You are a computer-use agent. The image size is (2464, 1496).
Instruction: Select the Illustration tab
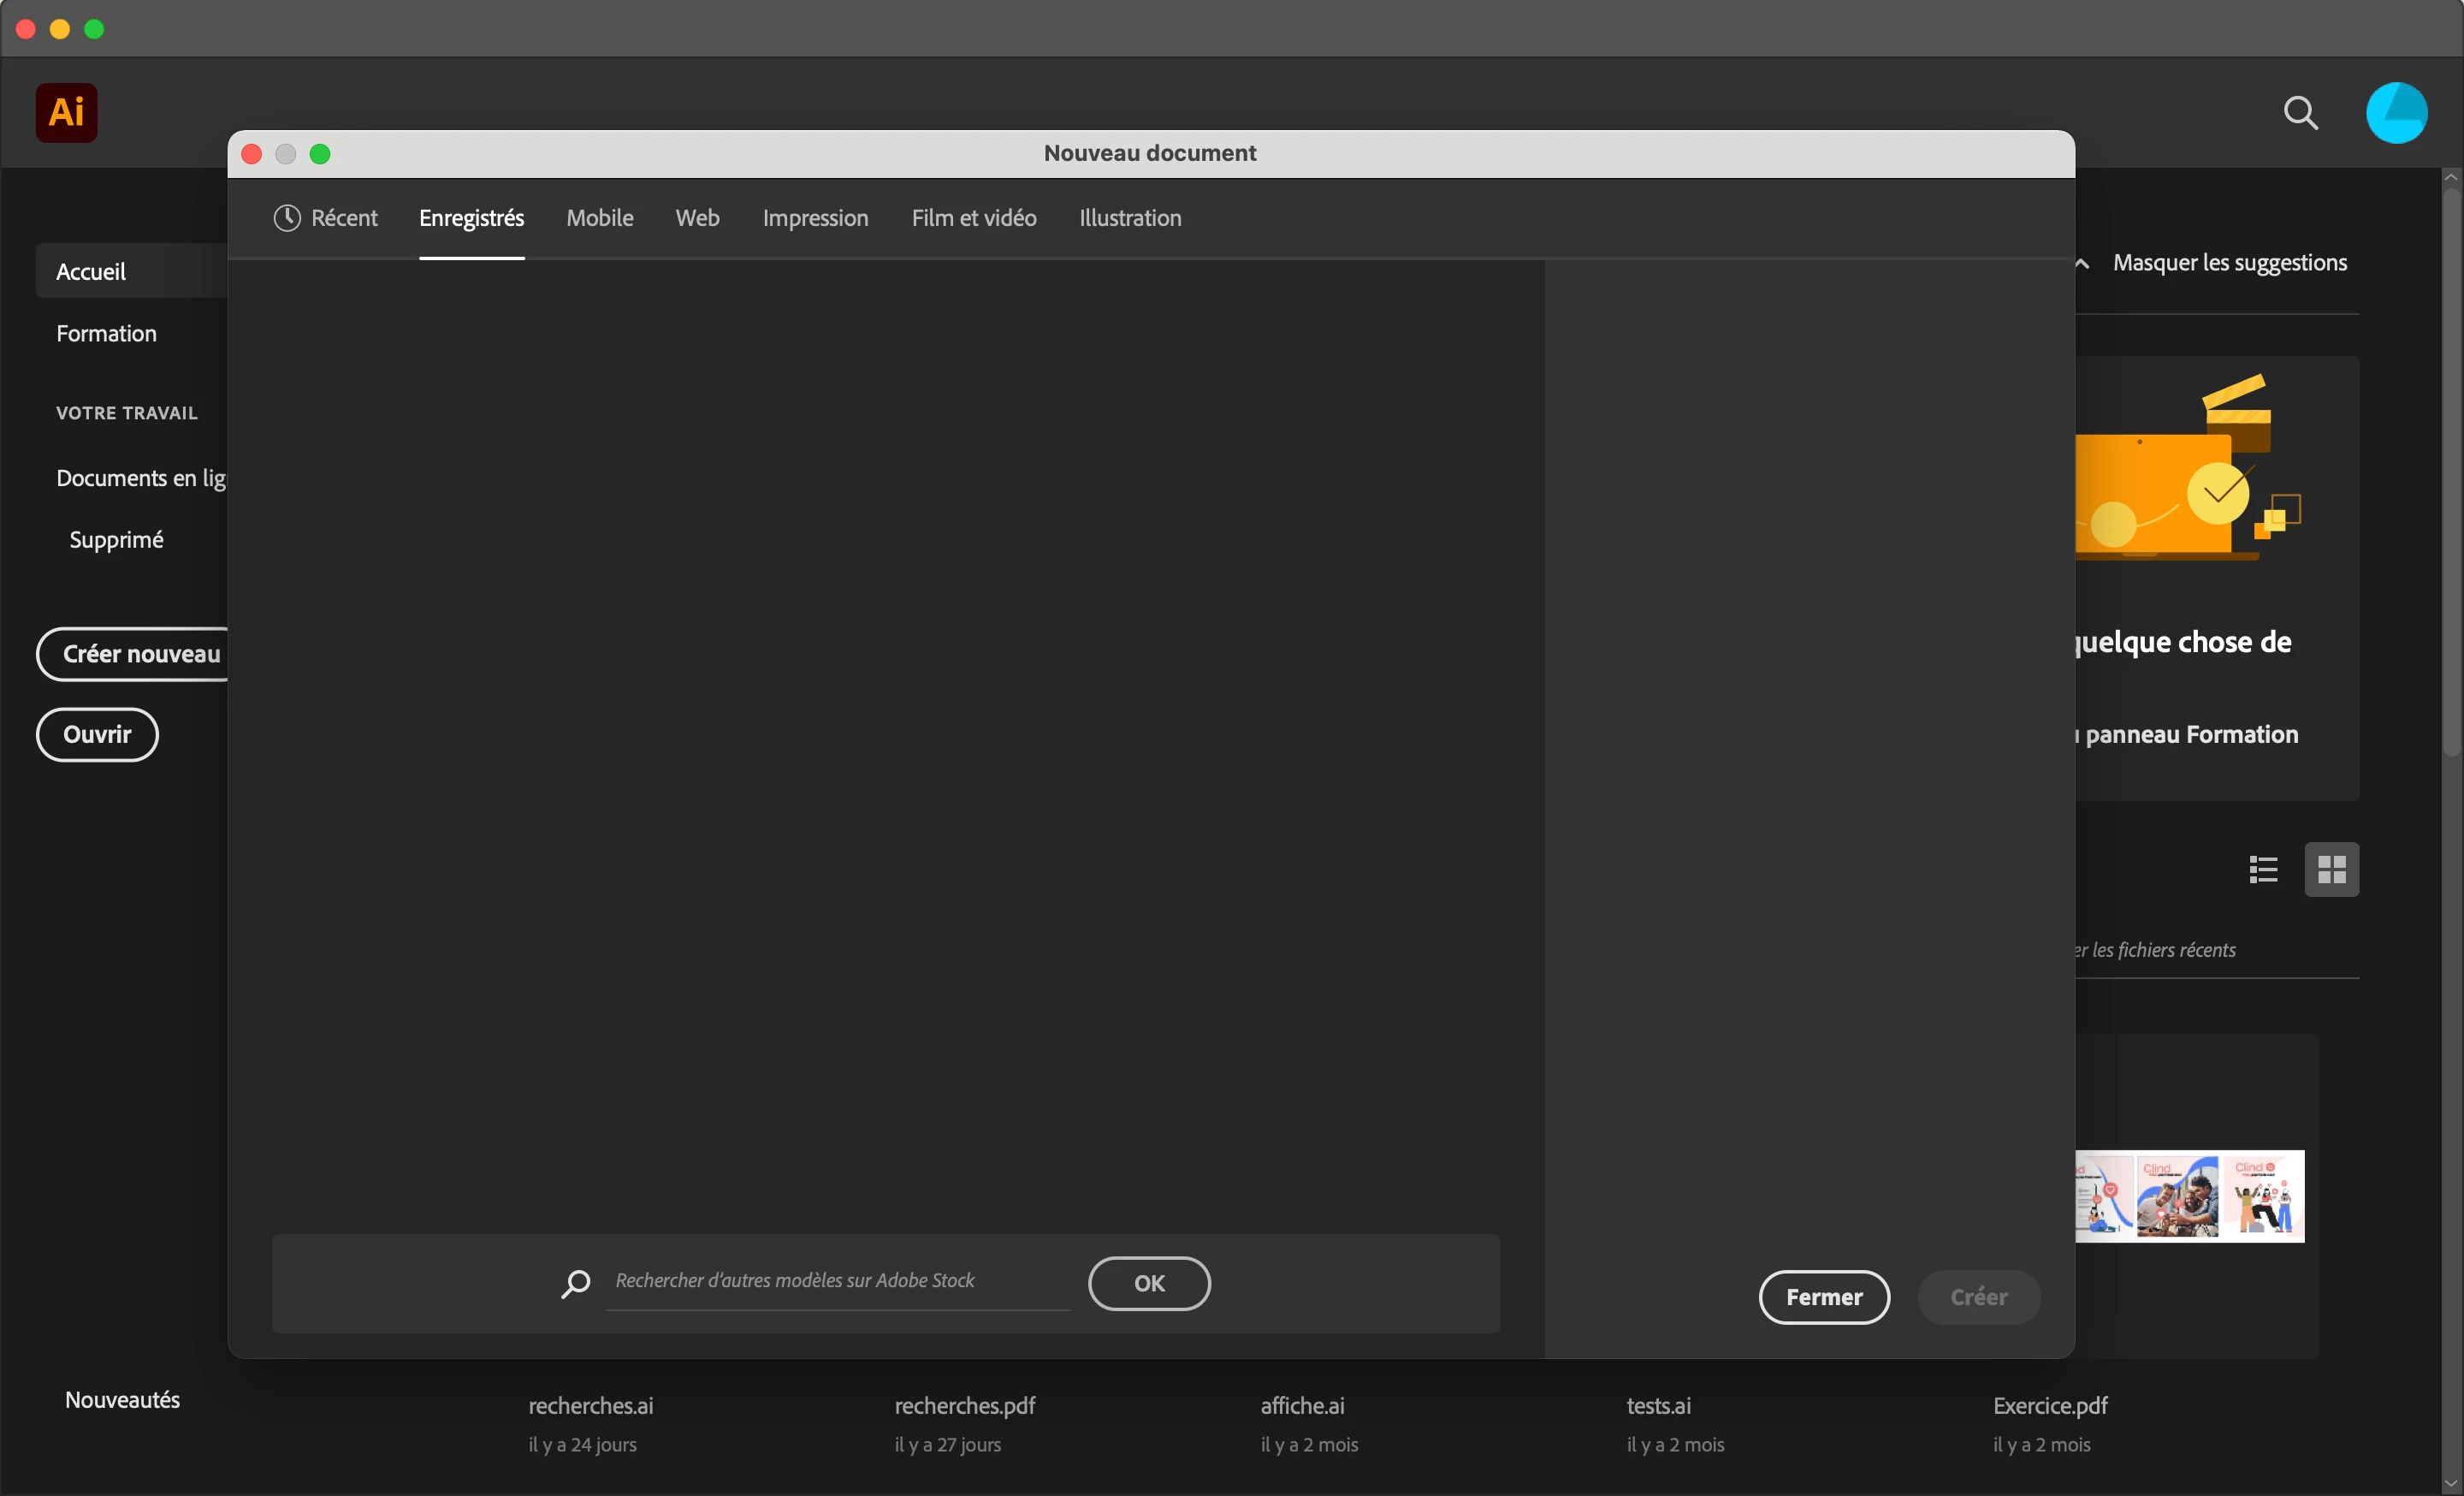pyautogui.click(x=1129, y=218)
